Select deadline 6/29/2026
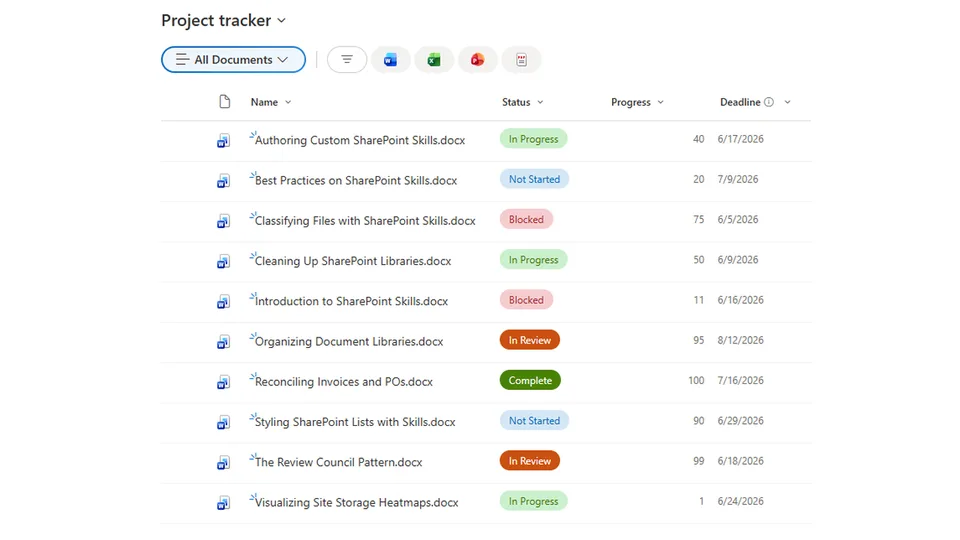This screenshot has height=540, width=960. pyautogui.click(x=741, y=421)
